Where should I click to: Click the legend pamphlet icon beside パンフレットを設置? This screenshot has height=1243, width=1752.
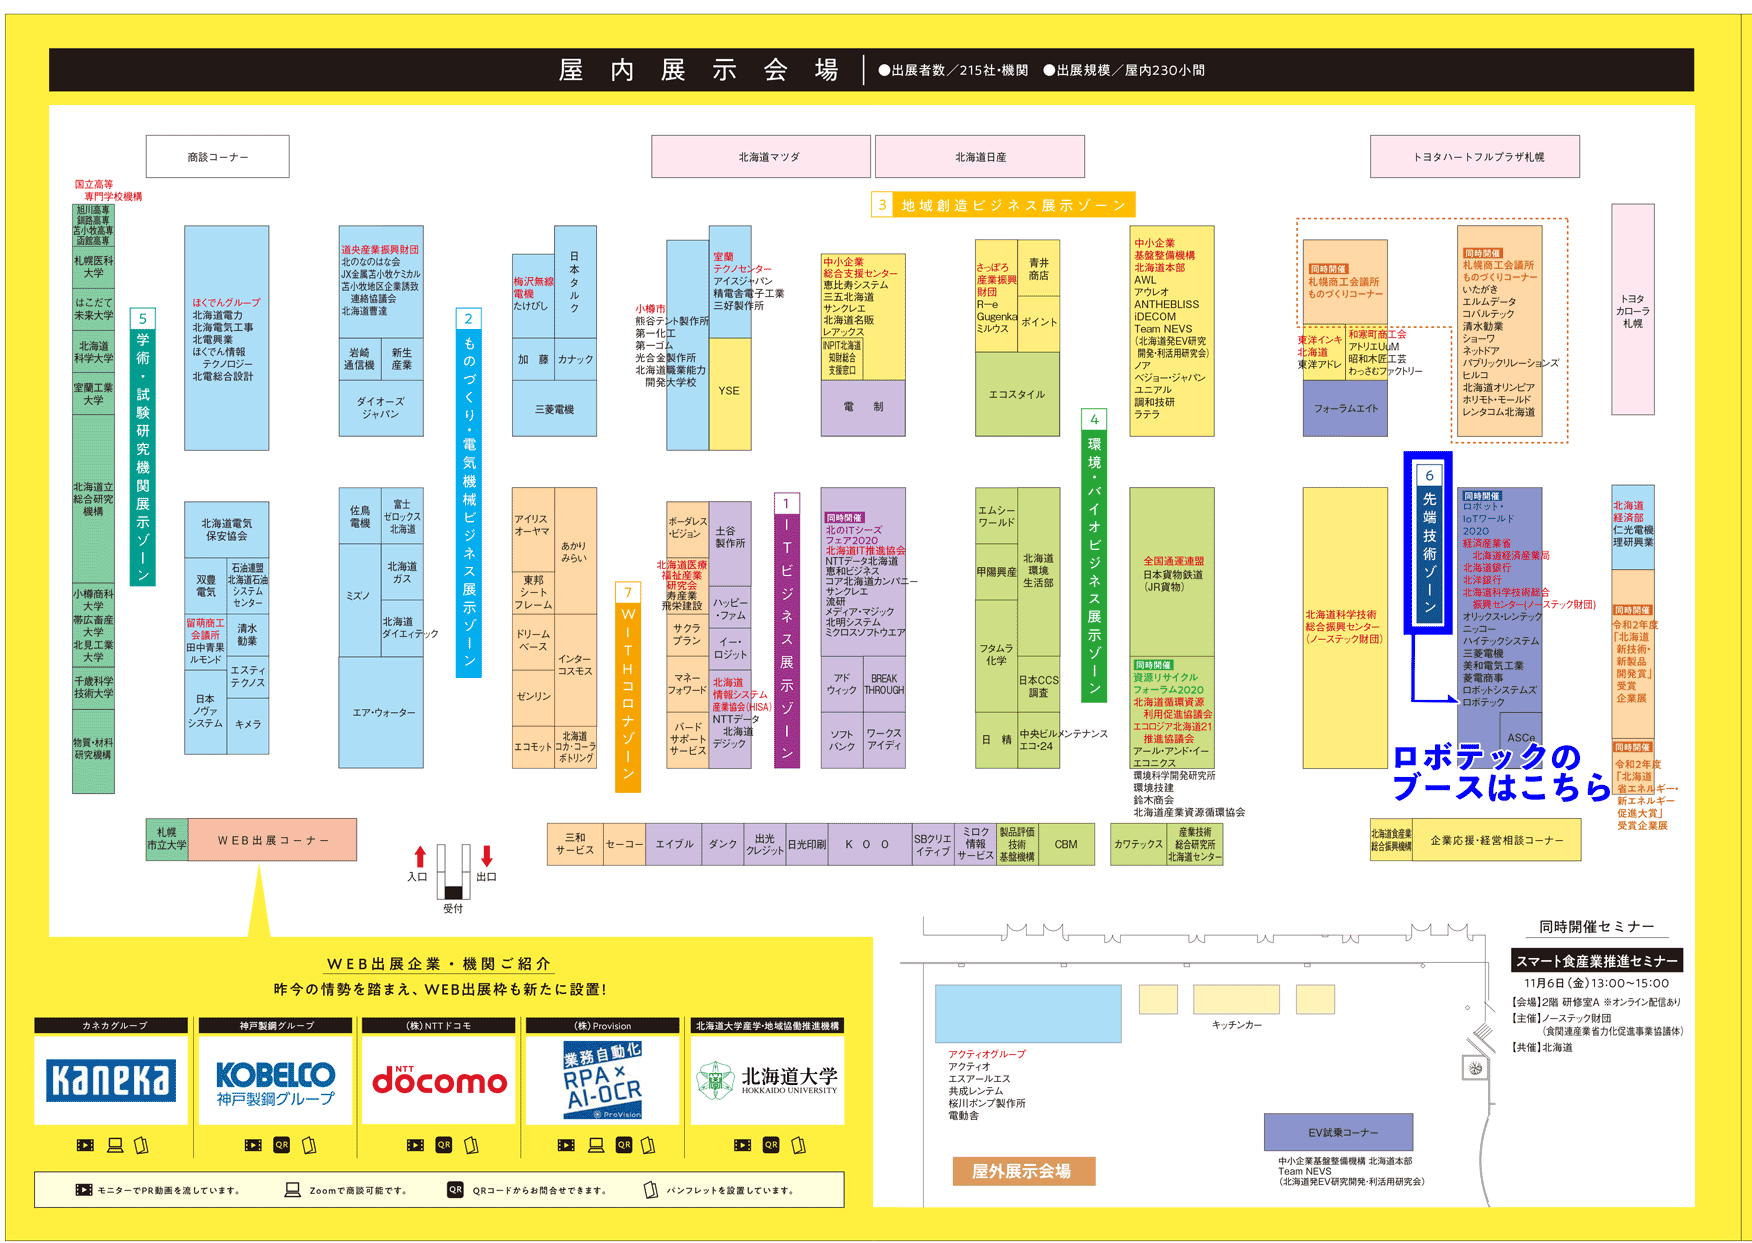[651, 1190]
